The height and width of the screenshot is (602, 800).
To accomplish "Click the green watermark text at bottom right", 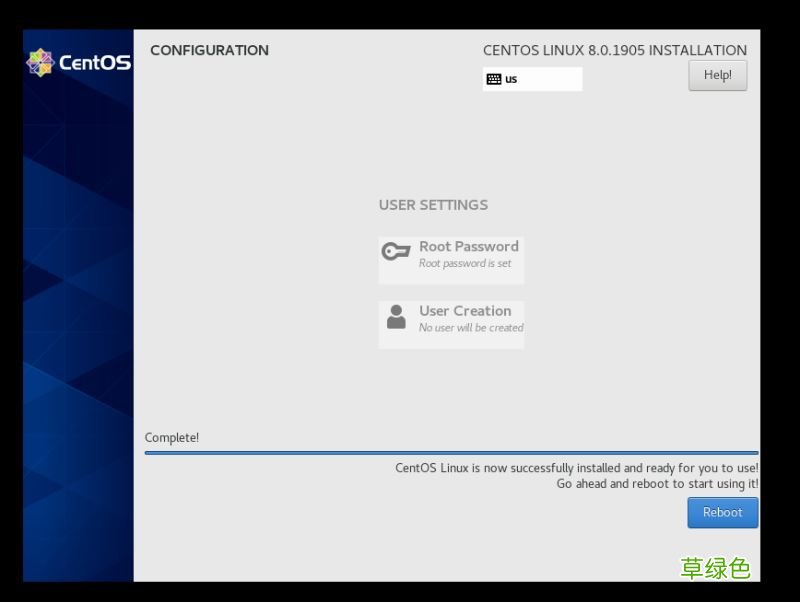I will pos(717,568).
